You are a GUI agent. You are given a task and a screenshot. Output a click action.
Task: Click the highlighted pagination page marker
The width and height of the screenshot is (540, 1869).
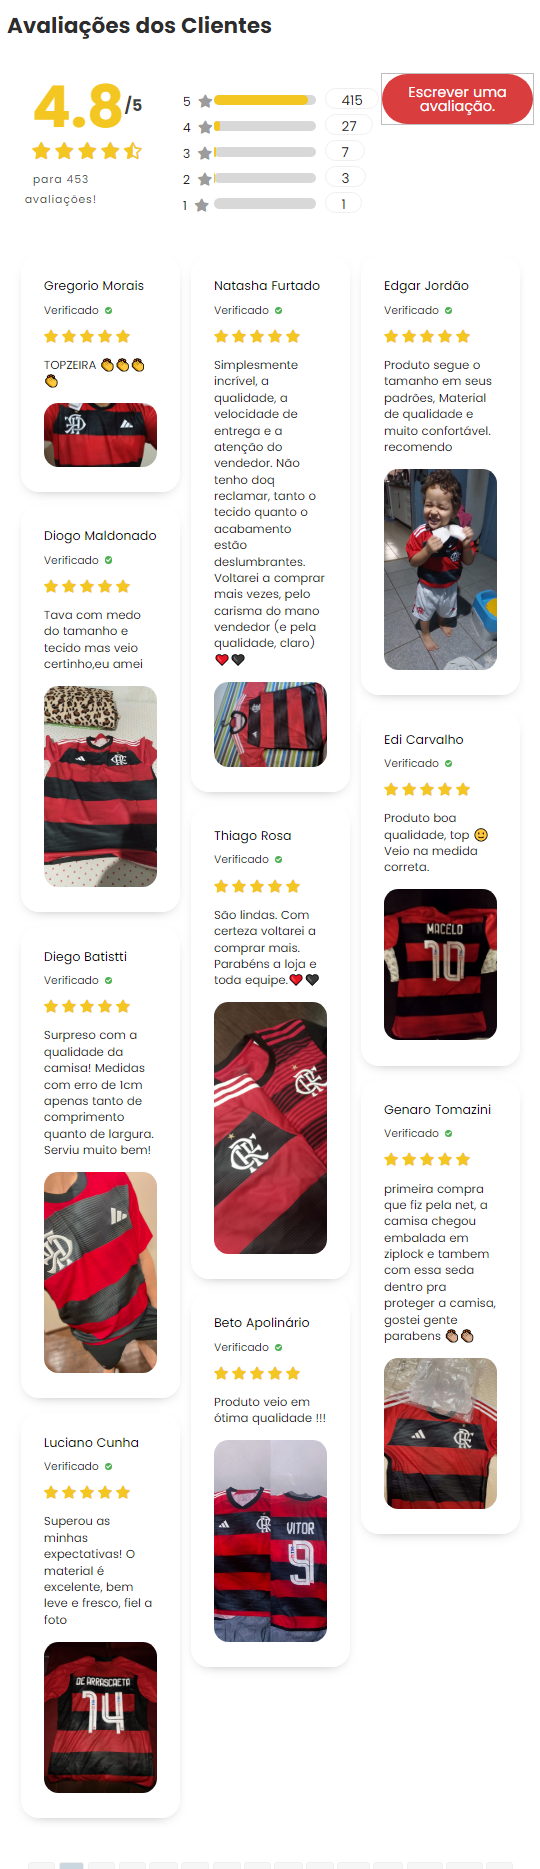(x=71, y=1865)
